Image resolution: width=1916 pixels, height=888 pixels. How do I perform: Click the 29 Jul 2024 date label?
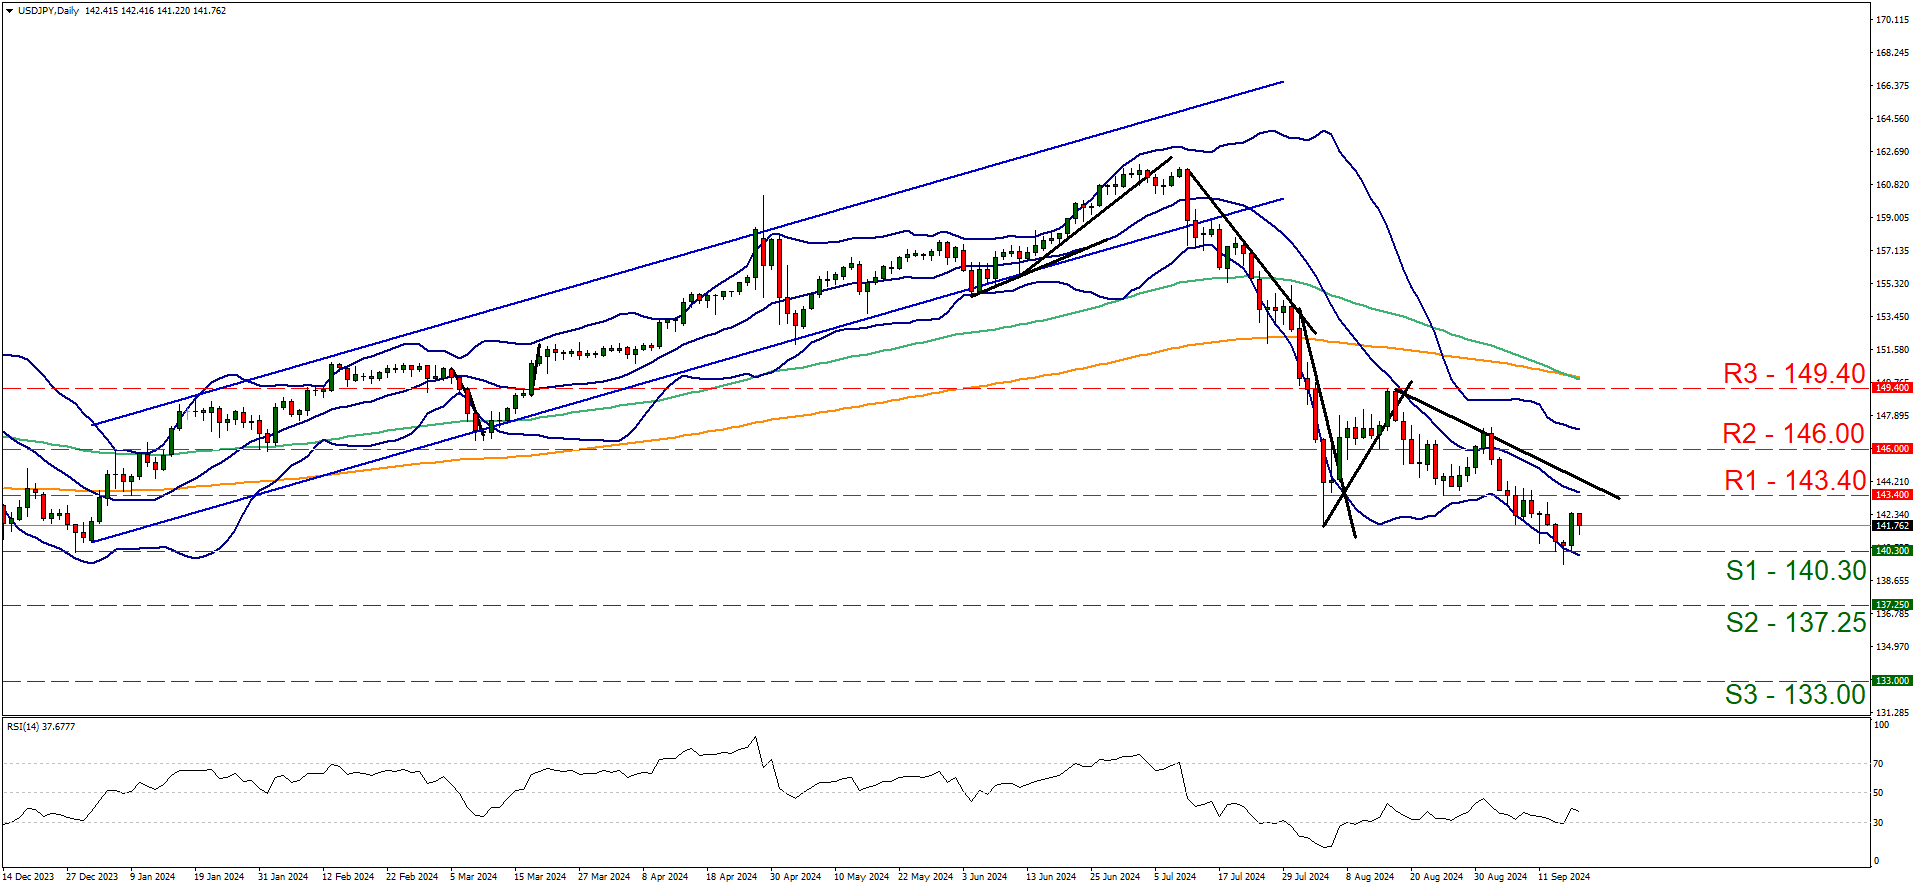tap(1306, 877)
